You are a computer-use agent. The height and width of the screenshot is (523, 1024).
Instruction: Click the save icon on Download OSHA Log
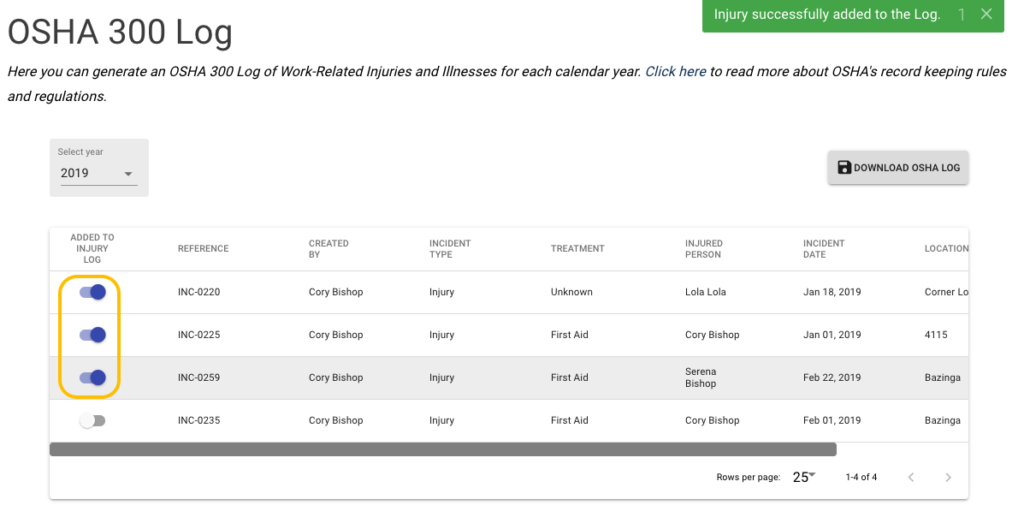(x=844, y=168)
